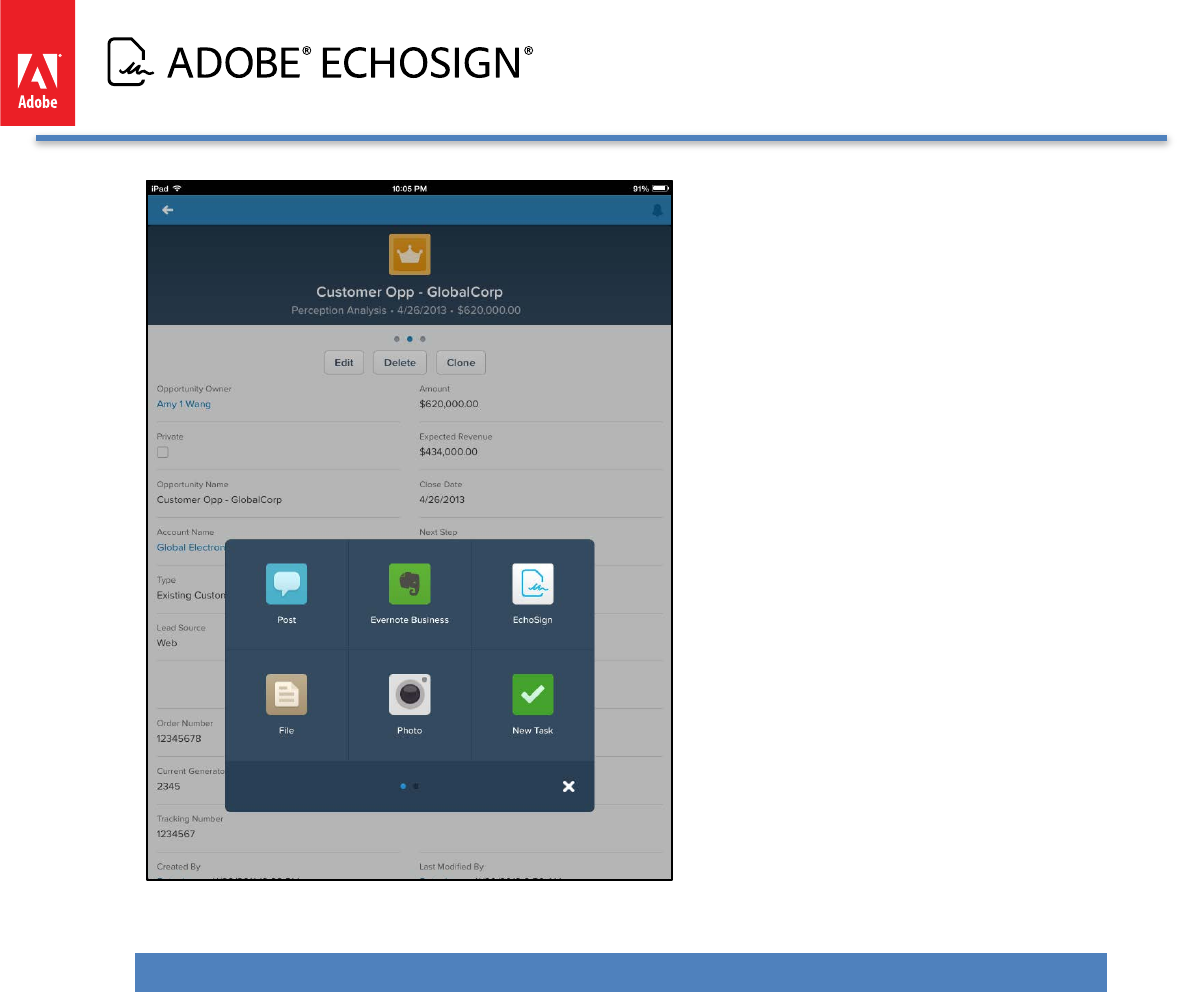Click the Clone button

click(x=461, y=362)
